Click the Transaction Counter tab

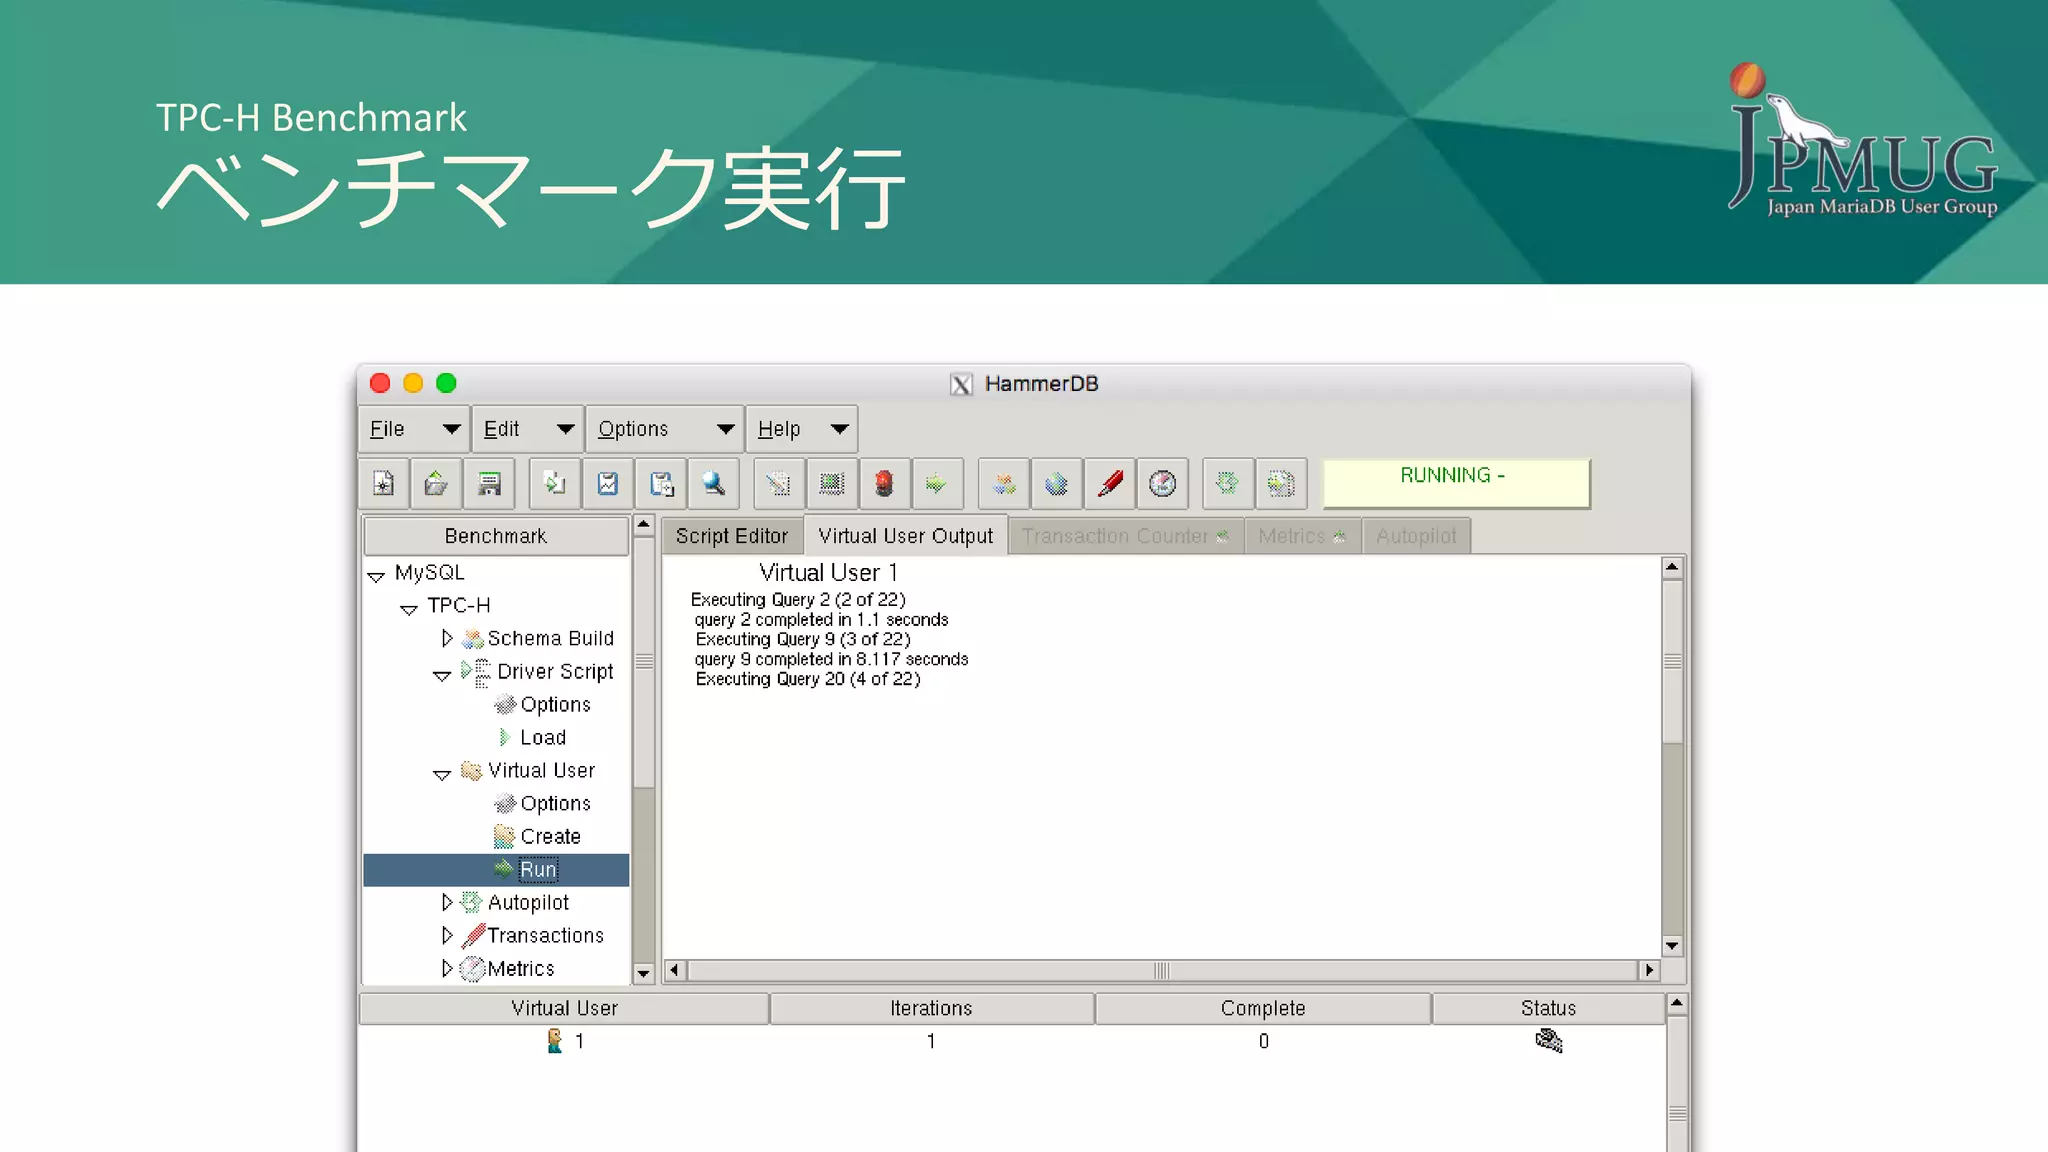pyautogui.click(x=1125, y=536)
